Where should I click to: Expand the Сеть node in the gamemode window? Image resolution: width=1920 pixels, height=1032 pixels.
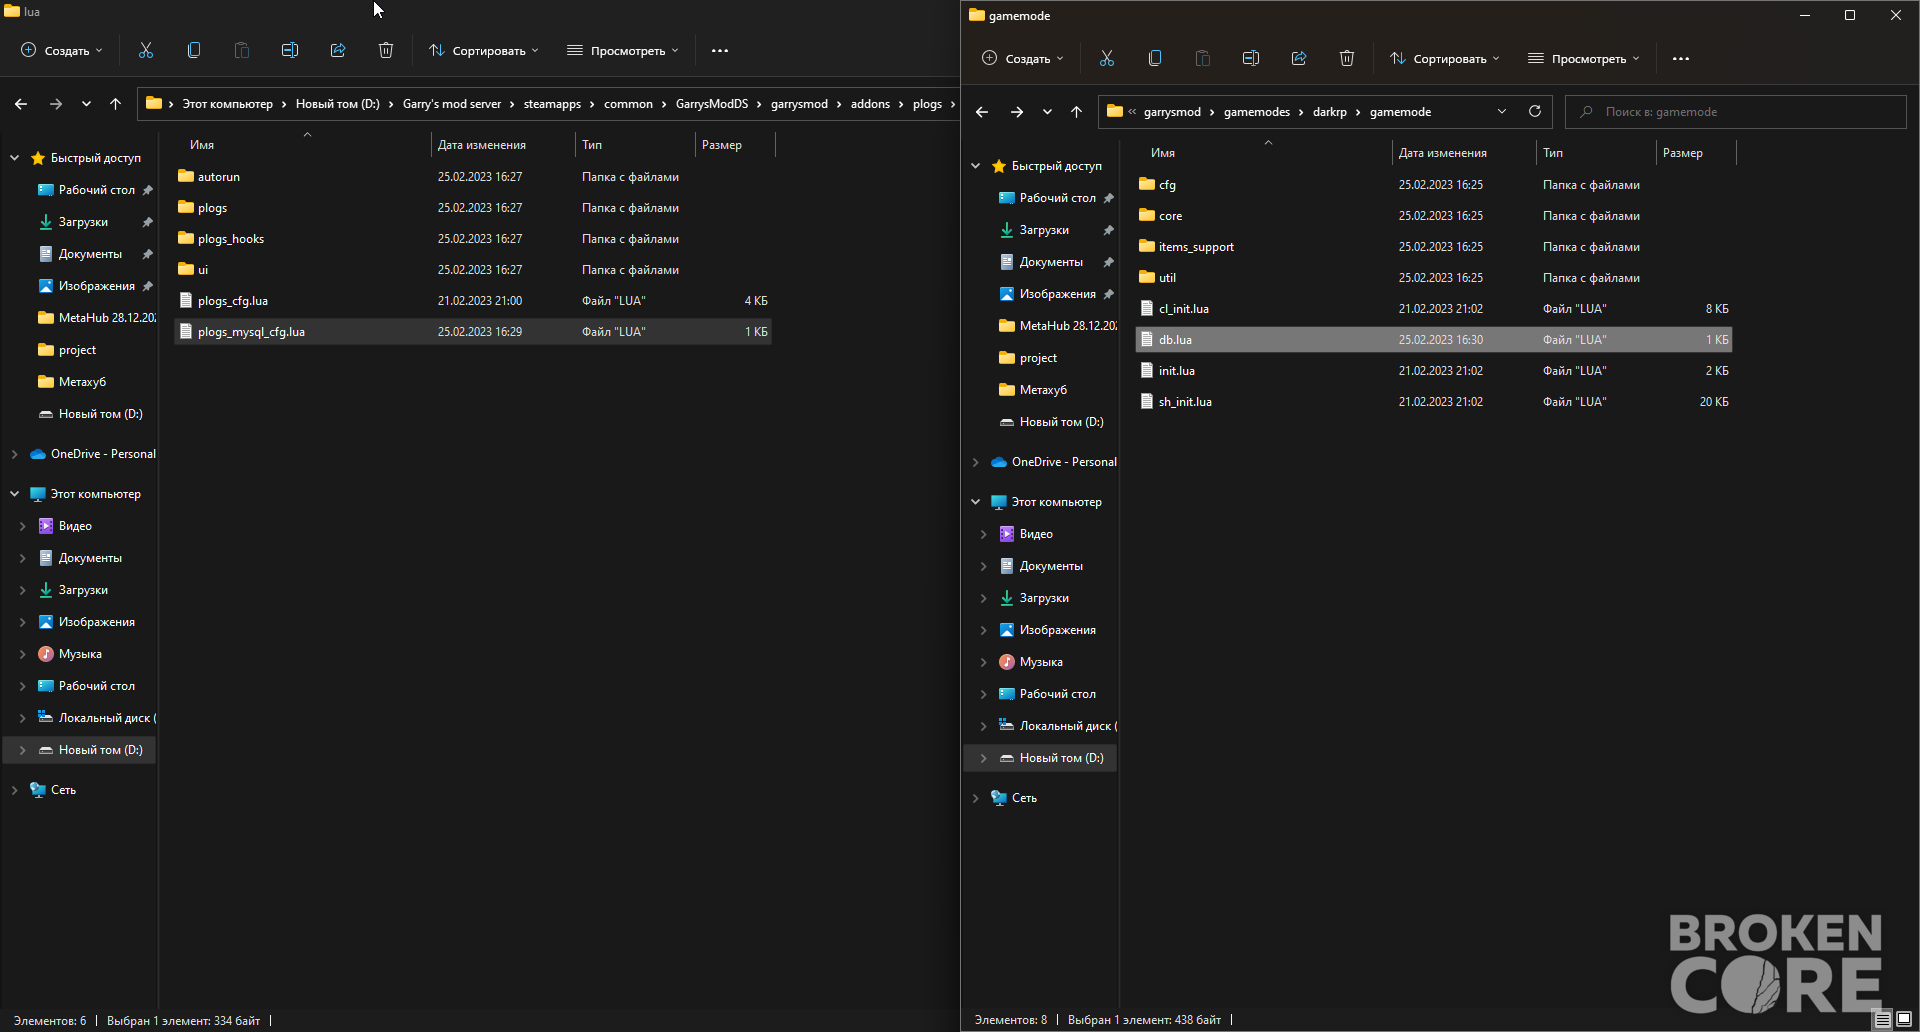(x=976, y=798)
